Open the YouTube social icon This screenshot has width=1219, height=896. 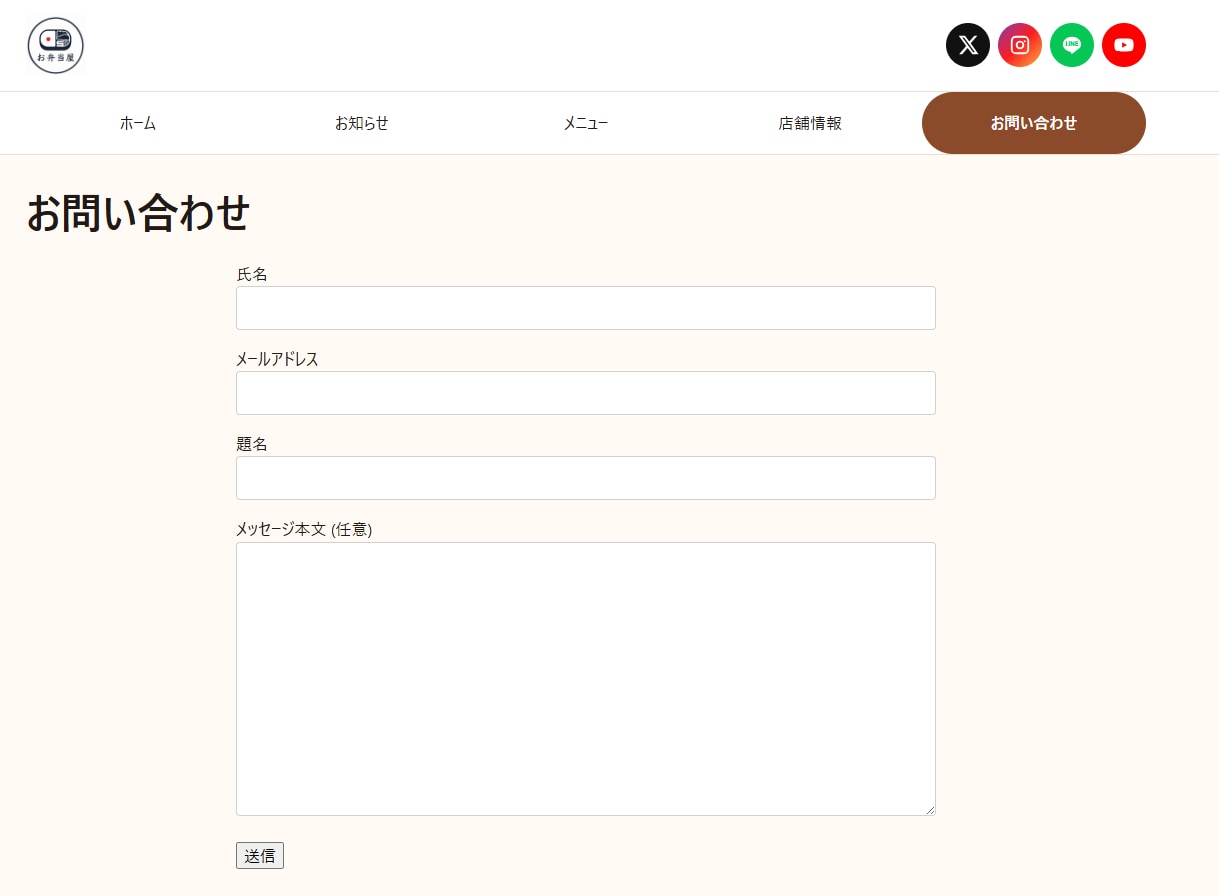[x=1124, y=45]
